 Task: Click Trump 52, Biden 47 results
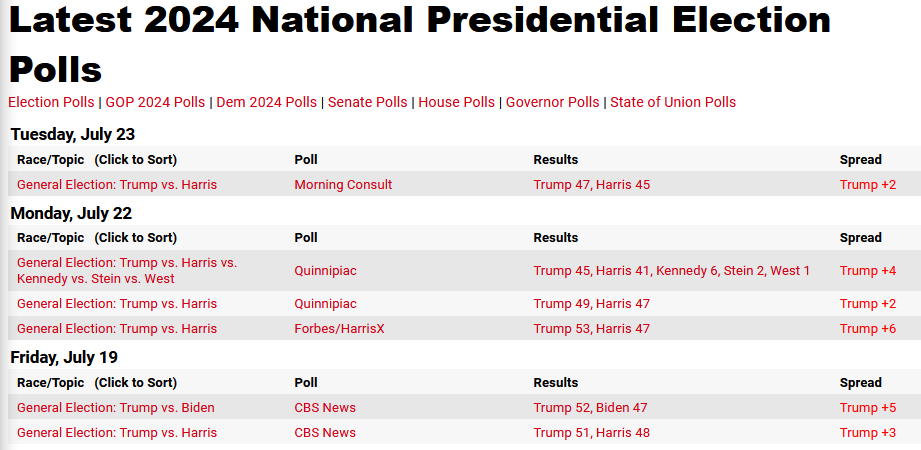pyautogui.click(x=590, y=408)
